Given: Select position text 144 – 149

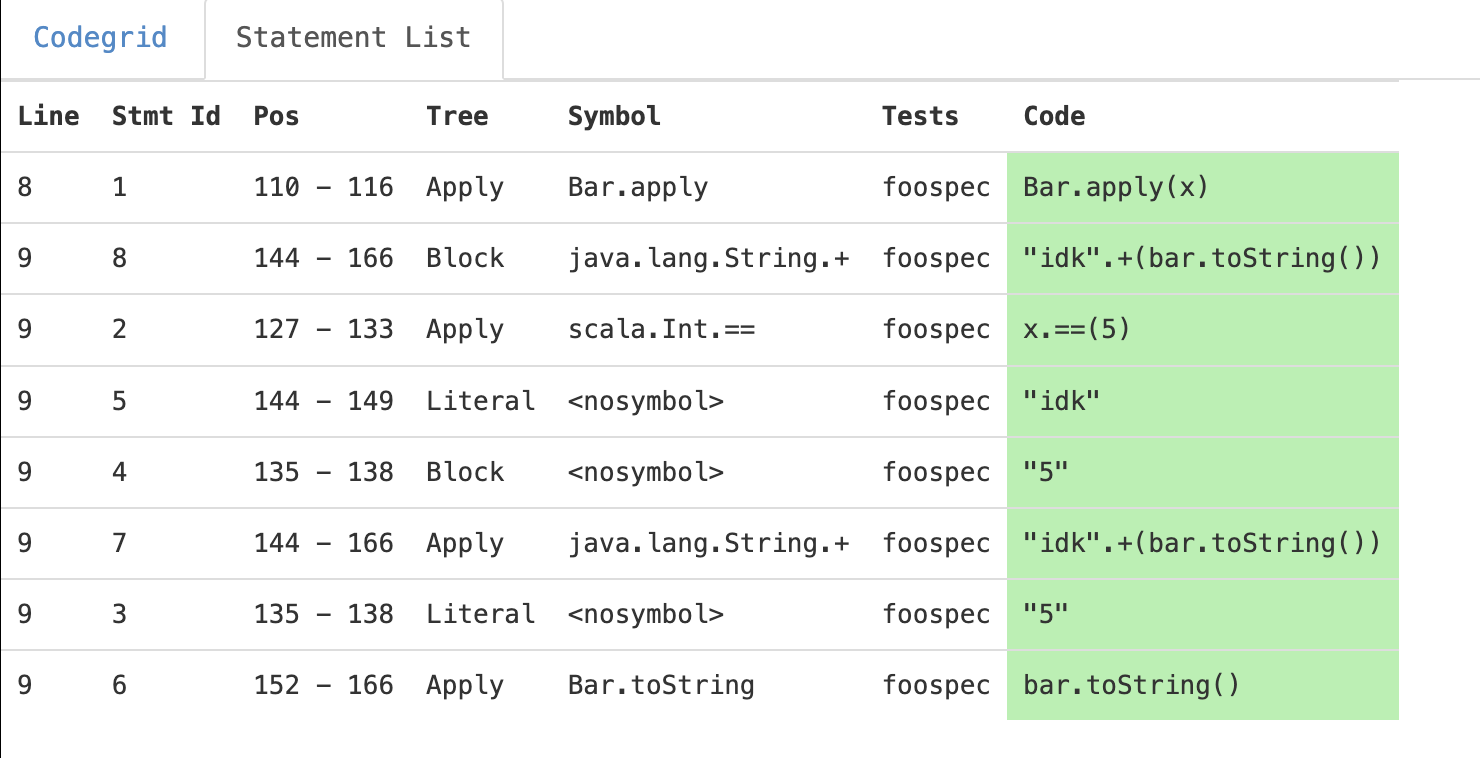Looking at the screenshot, I should click(x=324, y=401).
